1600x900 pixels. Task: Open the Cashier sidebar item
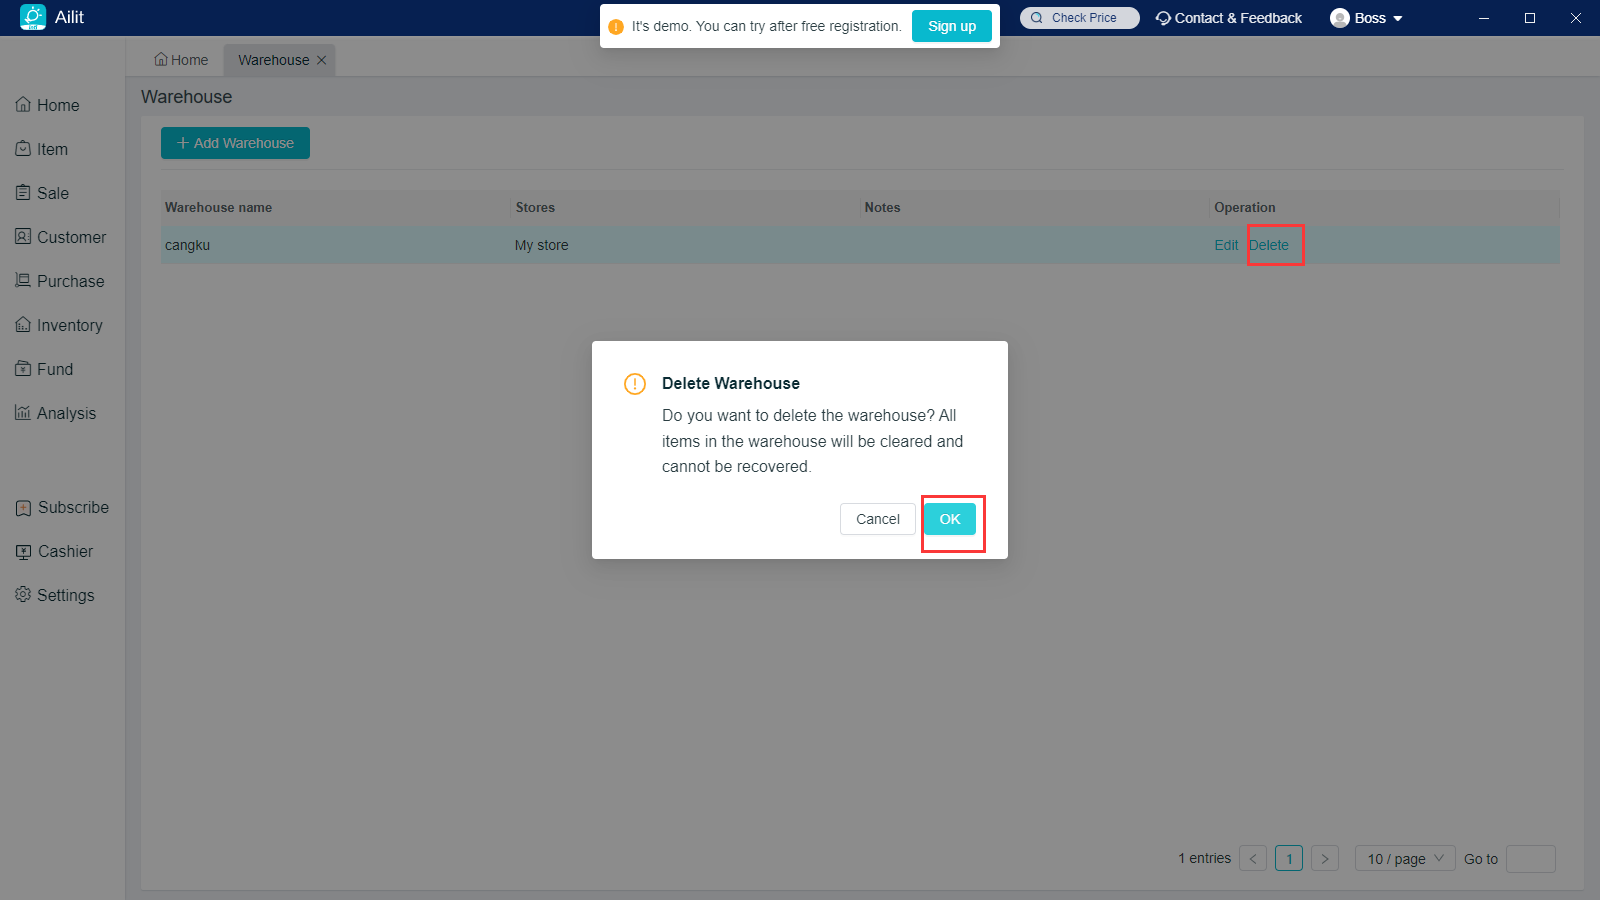65,551
